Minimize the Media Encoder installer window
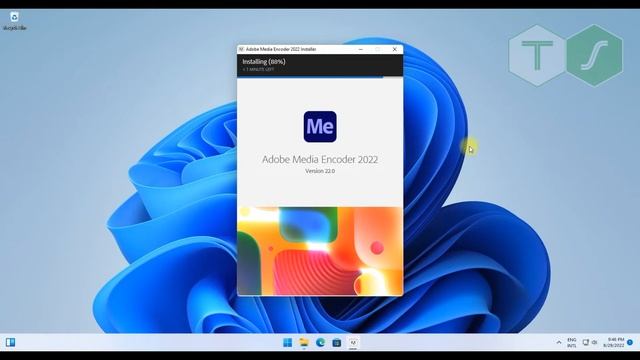Viewport: 640px width, 360px height. [360, 49]
